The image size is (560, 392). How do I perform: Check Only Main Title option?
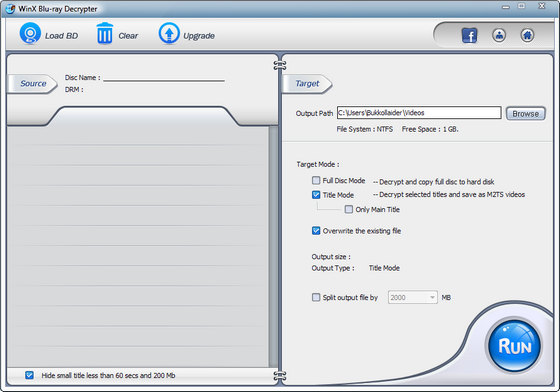349,209
